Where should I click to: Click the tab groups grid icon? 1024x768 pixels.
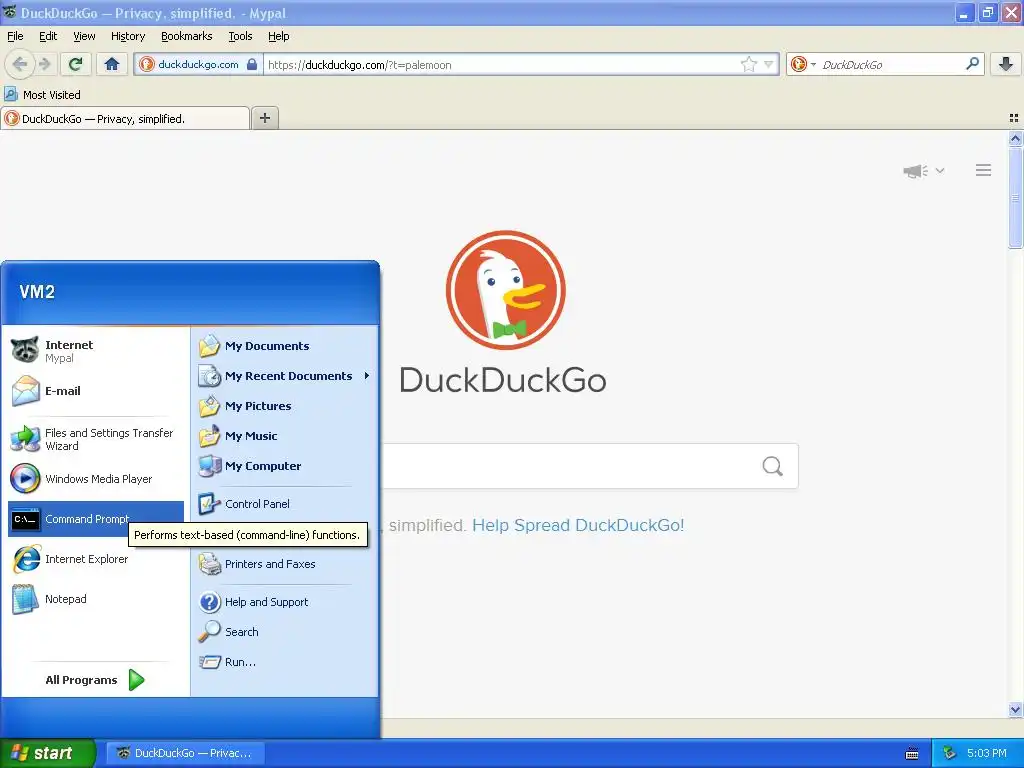1014,118
